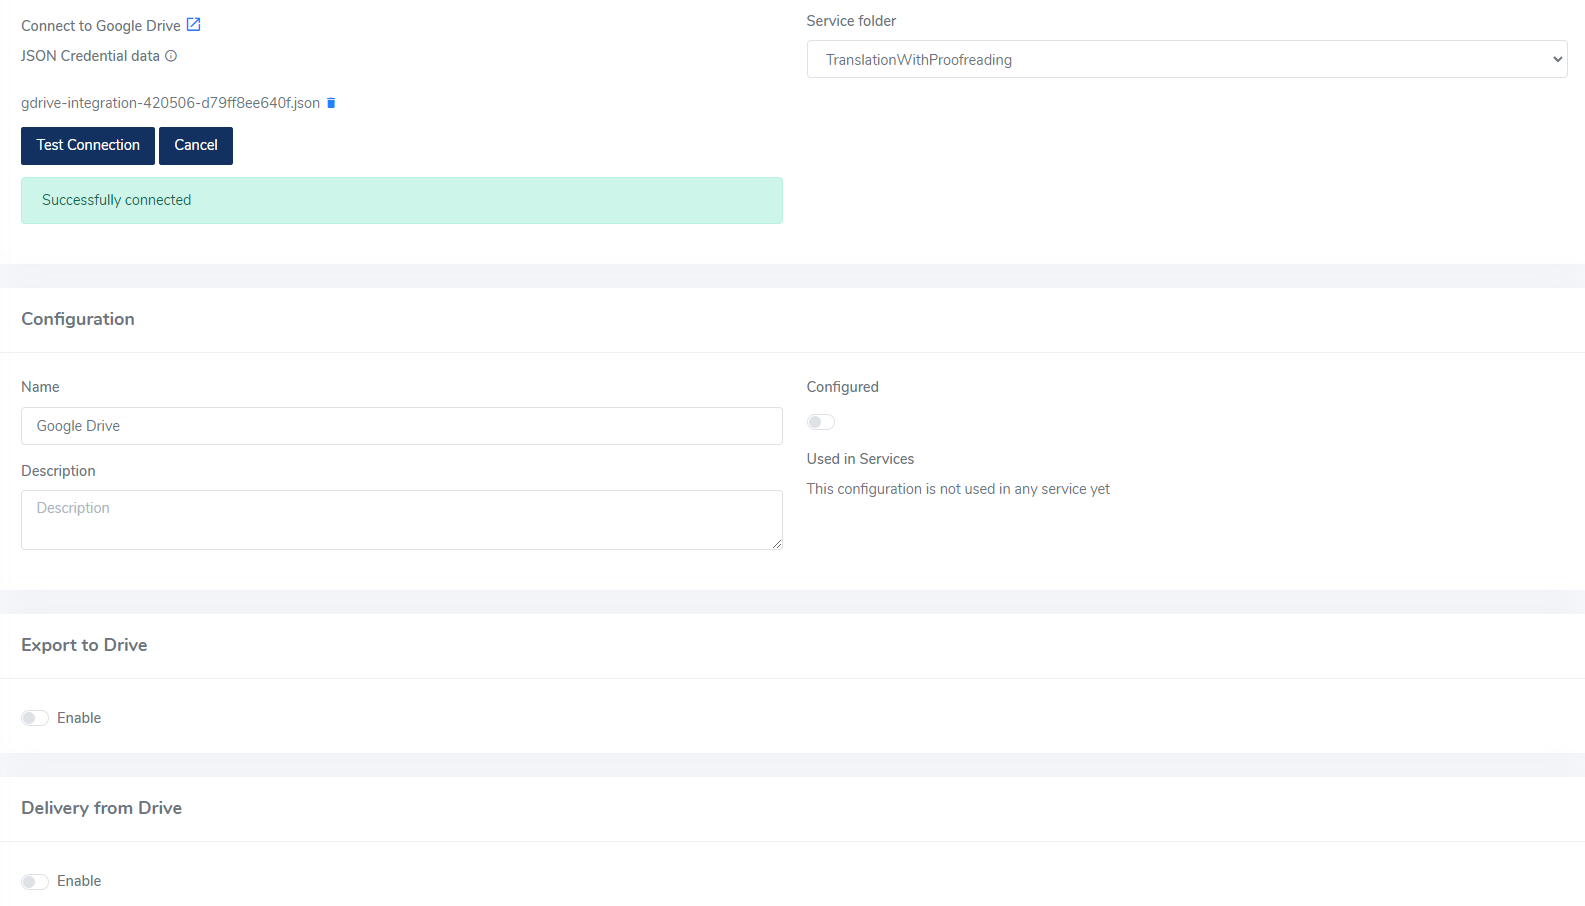Enable the Delivery from Drive toggle

[35, 881]
